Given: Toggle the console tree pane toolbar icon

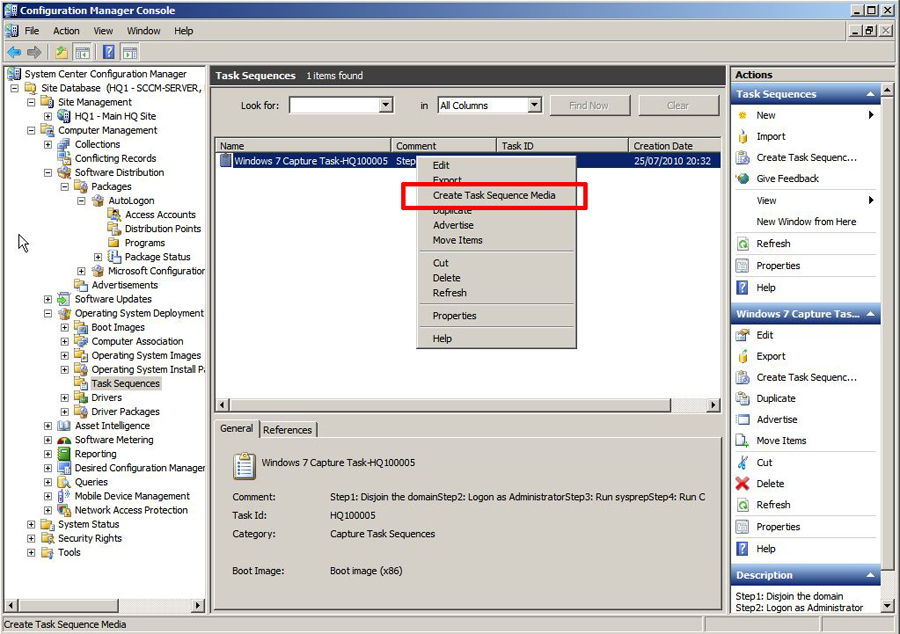Looking at the screenshot, I should pyautogui.click(x=83, y=53).
